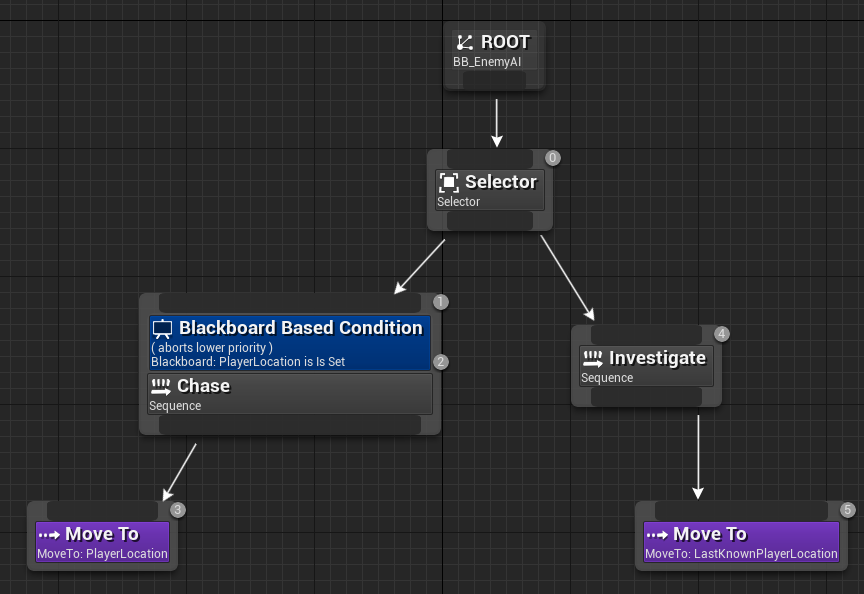This screenshot has height=594, width=864.
Task: Select the BB_EnemyAI blackboard label
Action: point(487,62)
